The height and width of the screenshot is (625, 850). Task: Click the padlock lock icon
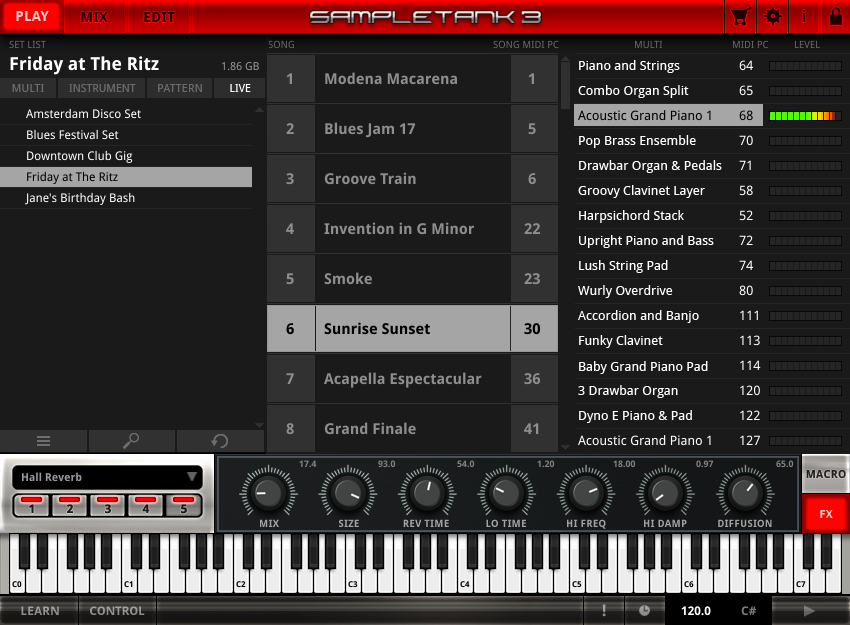(x=835, y=17)
